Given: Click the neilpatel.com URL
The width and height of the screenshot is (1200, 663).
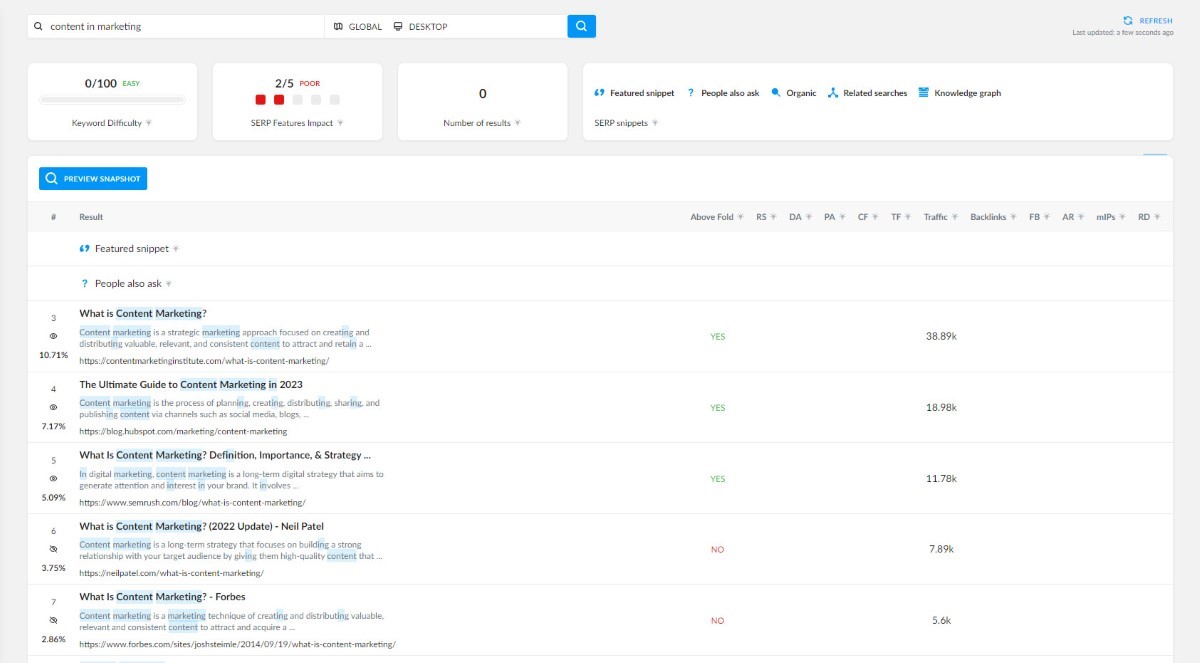Looking at the screenshot, I should 171,574.
